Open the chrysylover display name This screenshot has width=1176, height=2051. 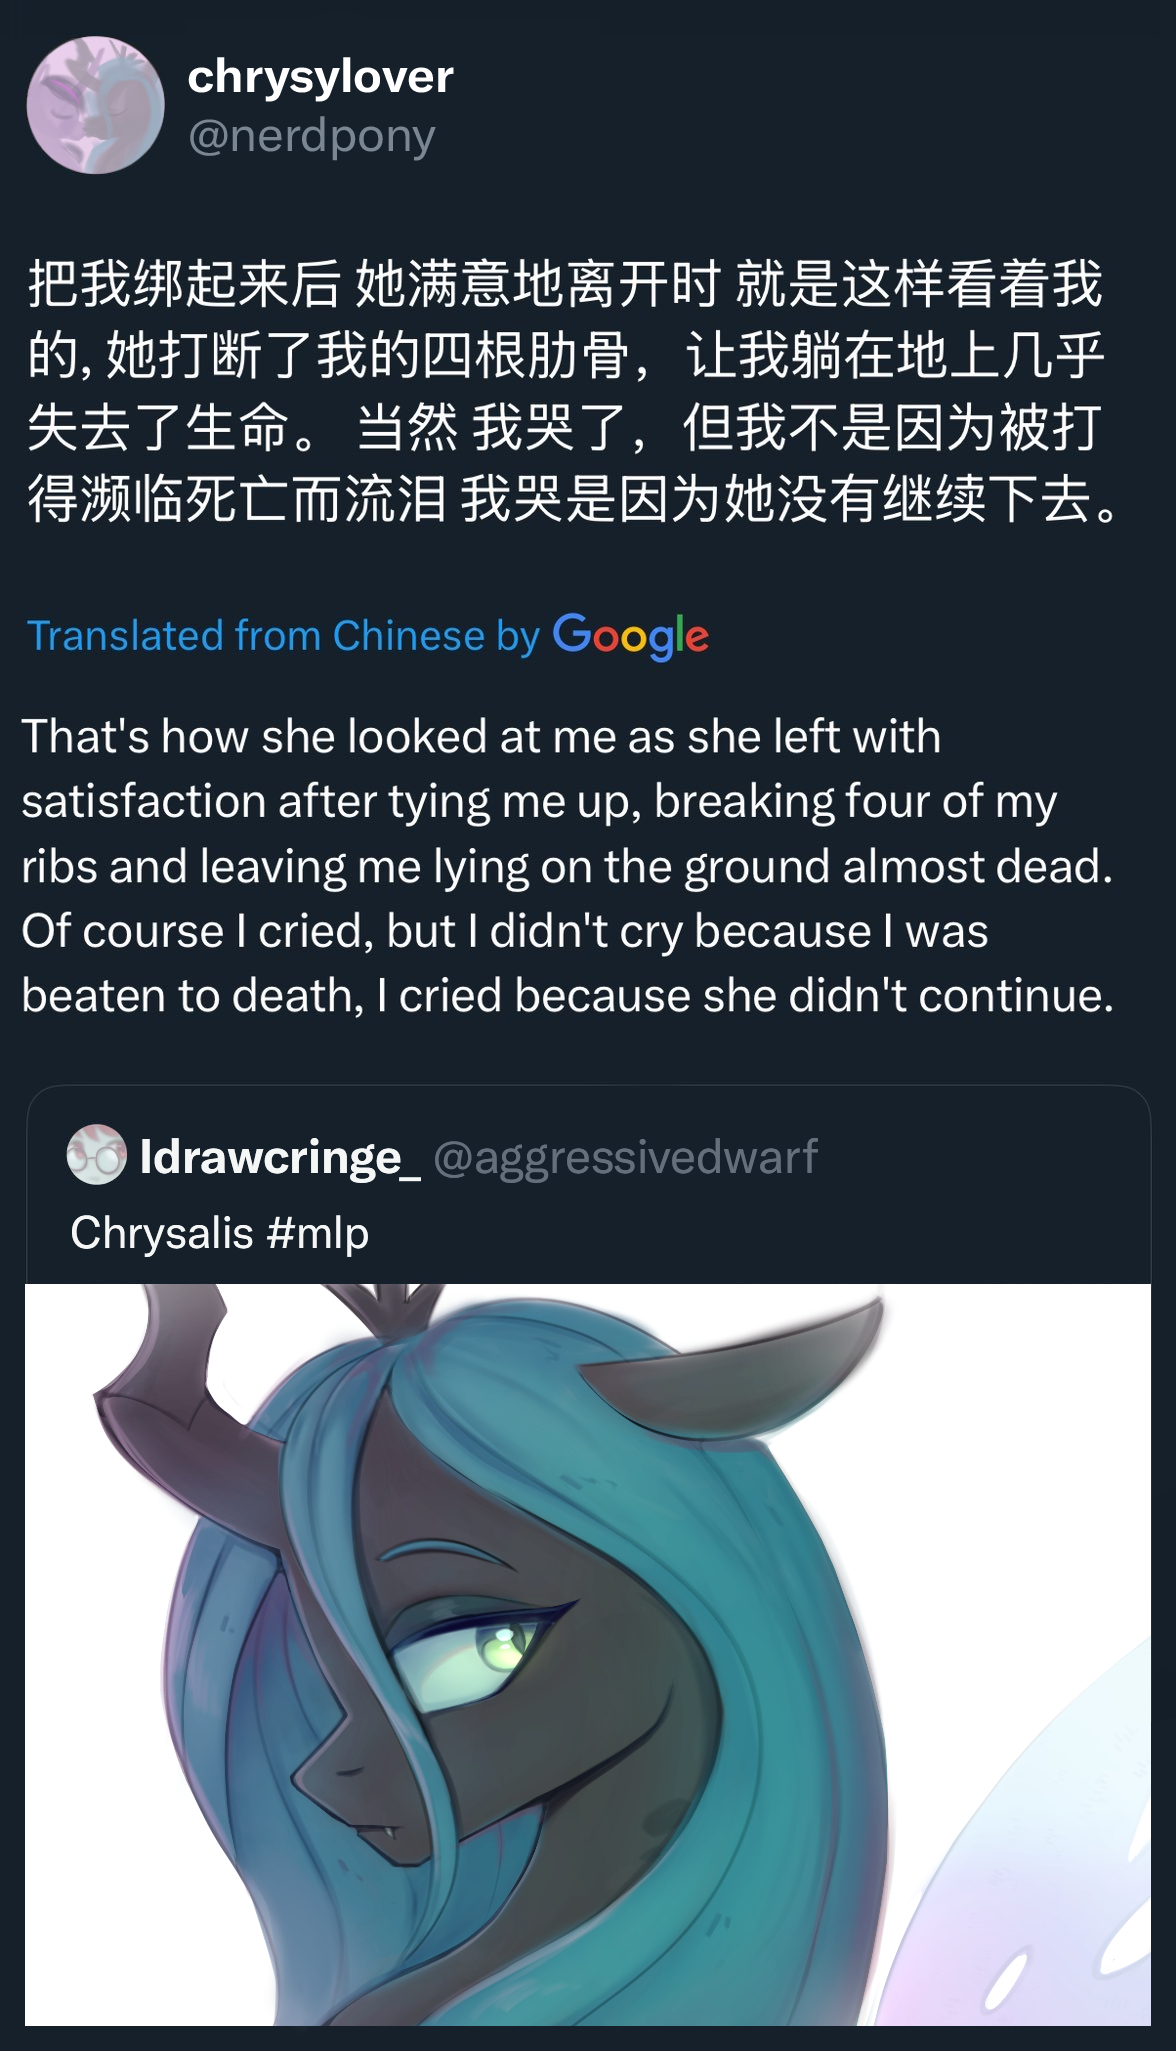click(320, 77)
